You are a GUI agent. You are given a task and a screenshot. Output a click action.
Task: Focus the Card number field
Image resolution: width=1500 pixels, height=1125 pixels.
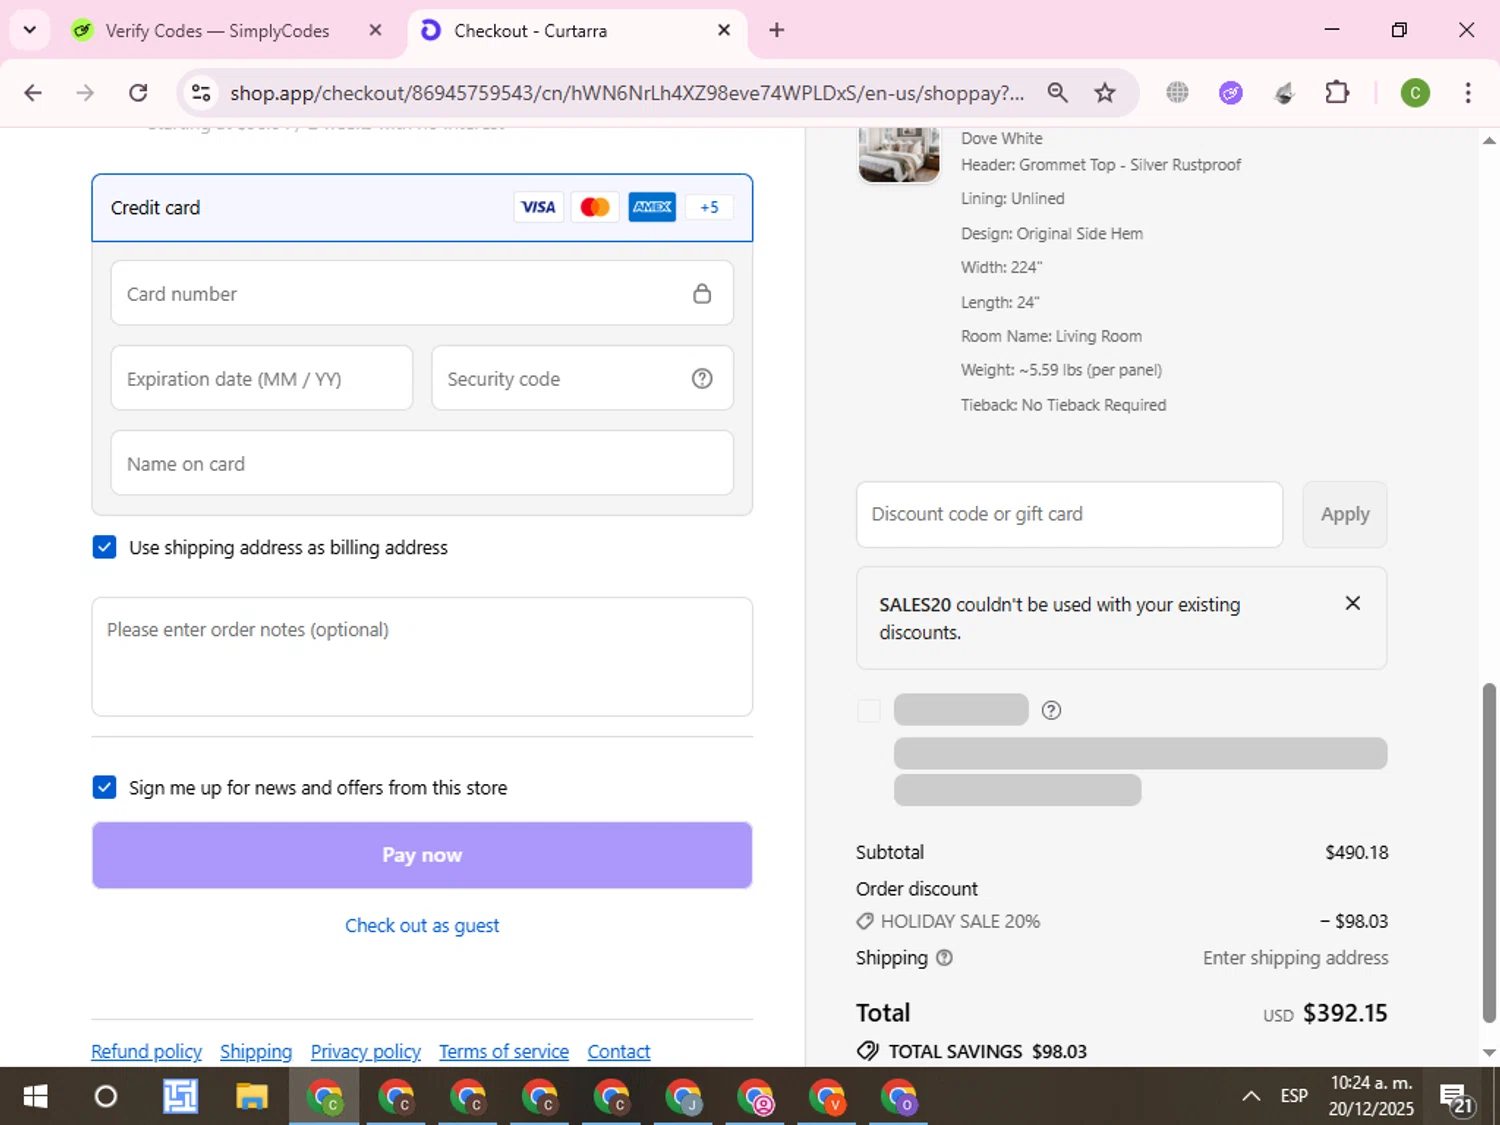pyautogui.click(x=422, y=293)
